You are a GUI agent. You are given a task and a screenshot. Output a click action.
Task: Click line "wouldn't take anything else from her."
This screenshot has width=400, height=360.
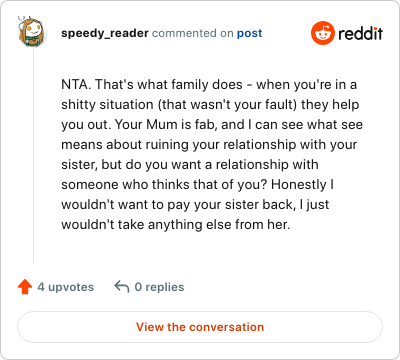pyautogui.click(x=176, y=225)
